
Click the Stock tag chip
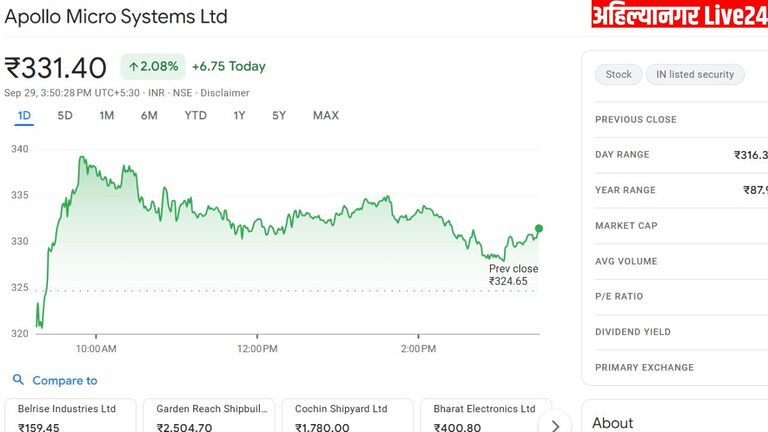click(x=618, y=74)
